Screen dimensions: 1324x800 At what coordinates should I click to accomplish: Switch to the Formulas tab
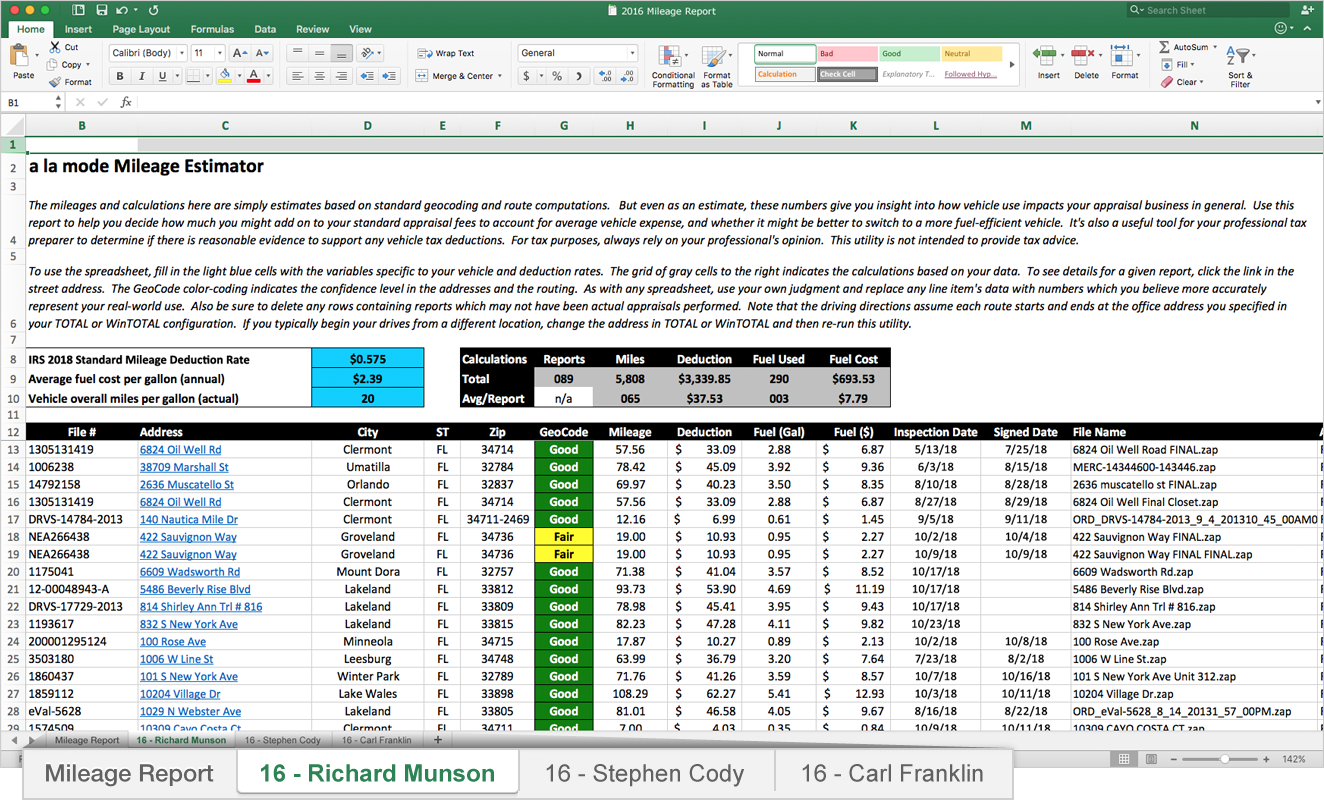point(212,29)
